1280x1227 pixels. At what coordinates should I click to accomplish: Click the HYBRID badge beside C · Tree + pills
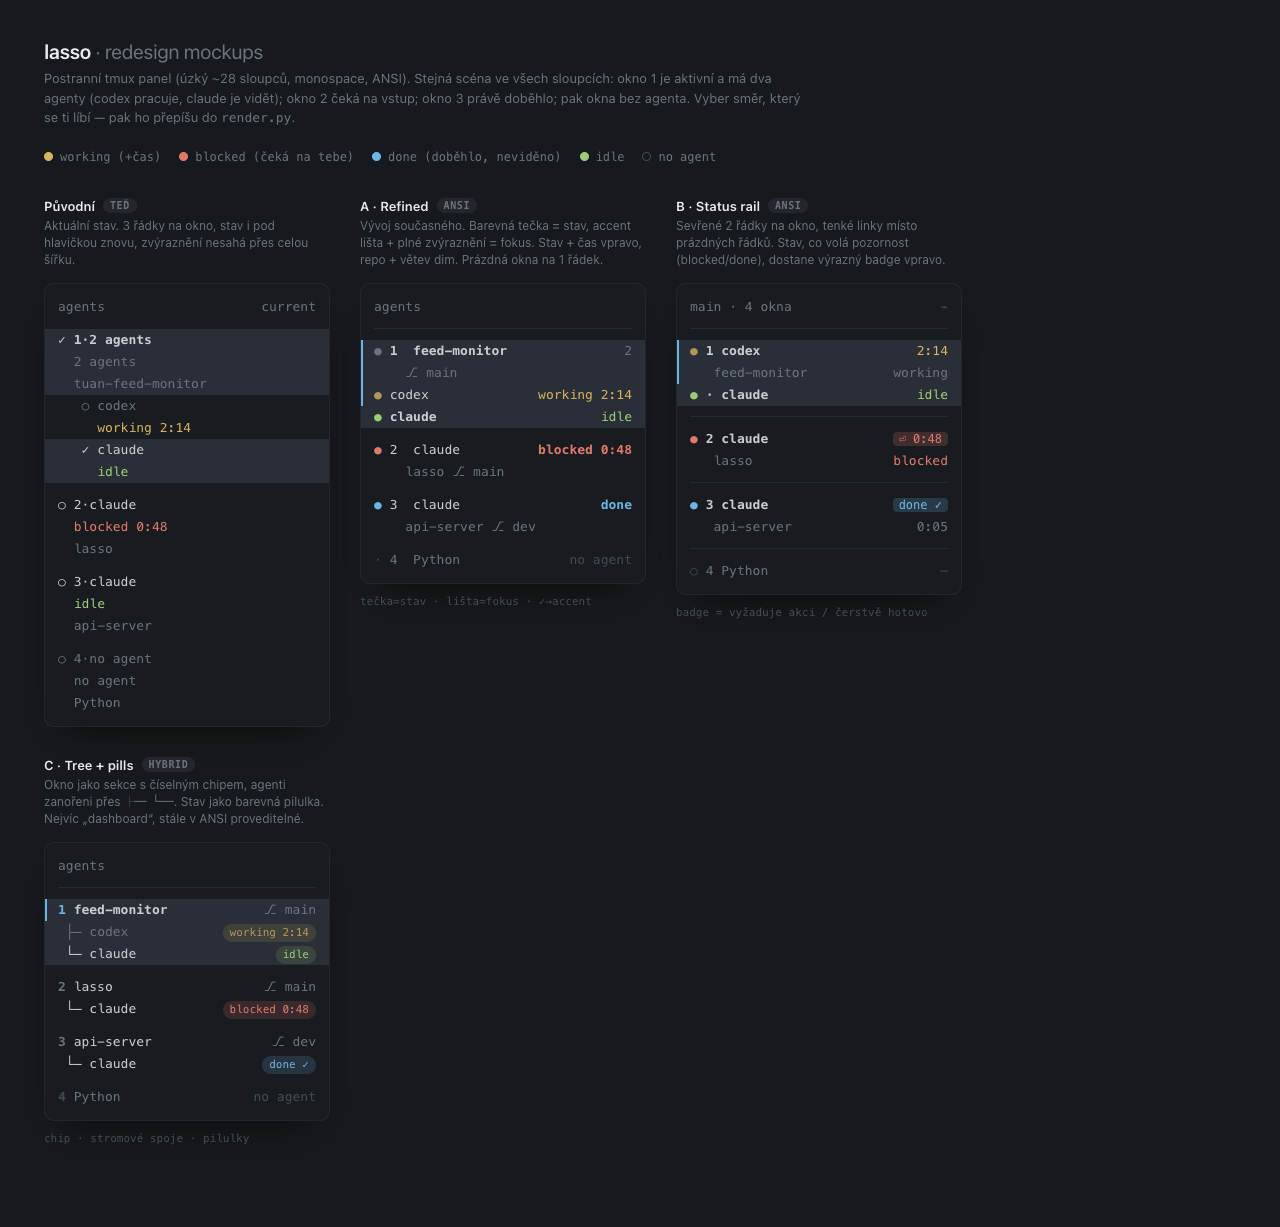click(168, 765)
